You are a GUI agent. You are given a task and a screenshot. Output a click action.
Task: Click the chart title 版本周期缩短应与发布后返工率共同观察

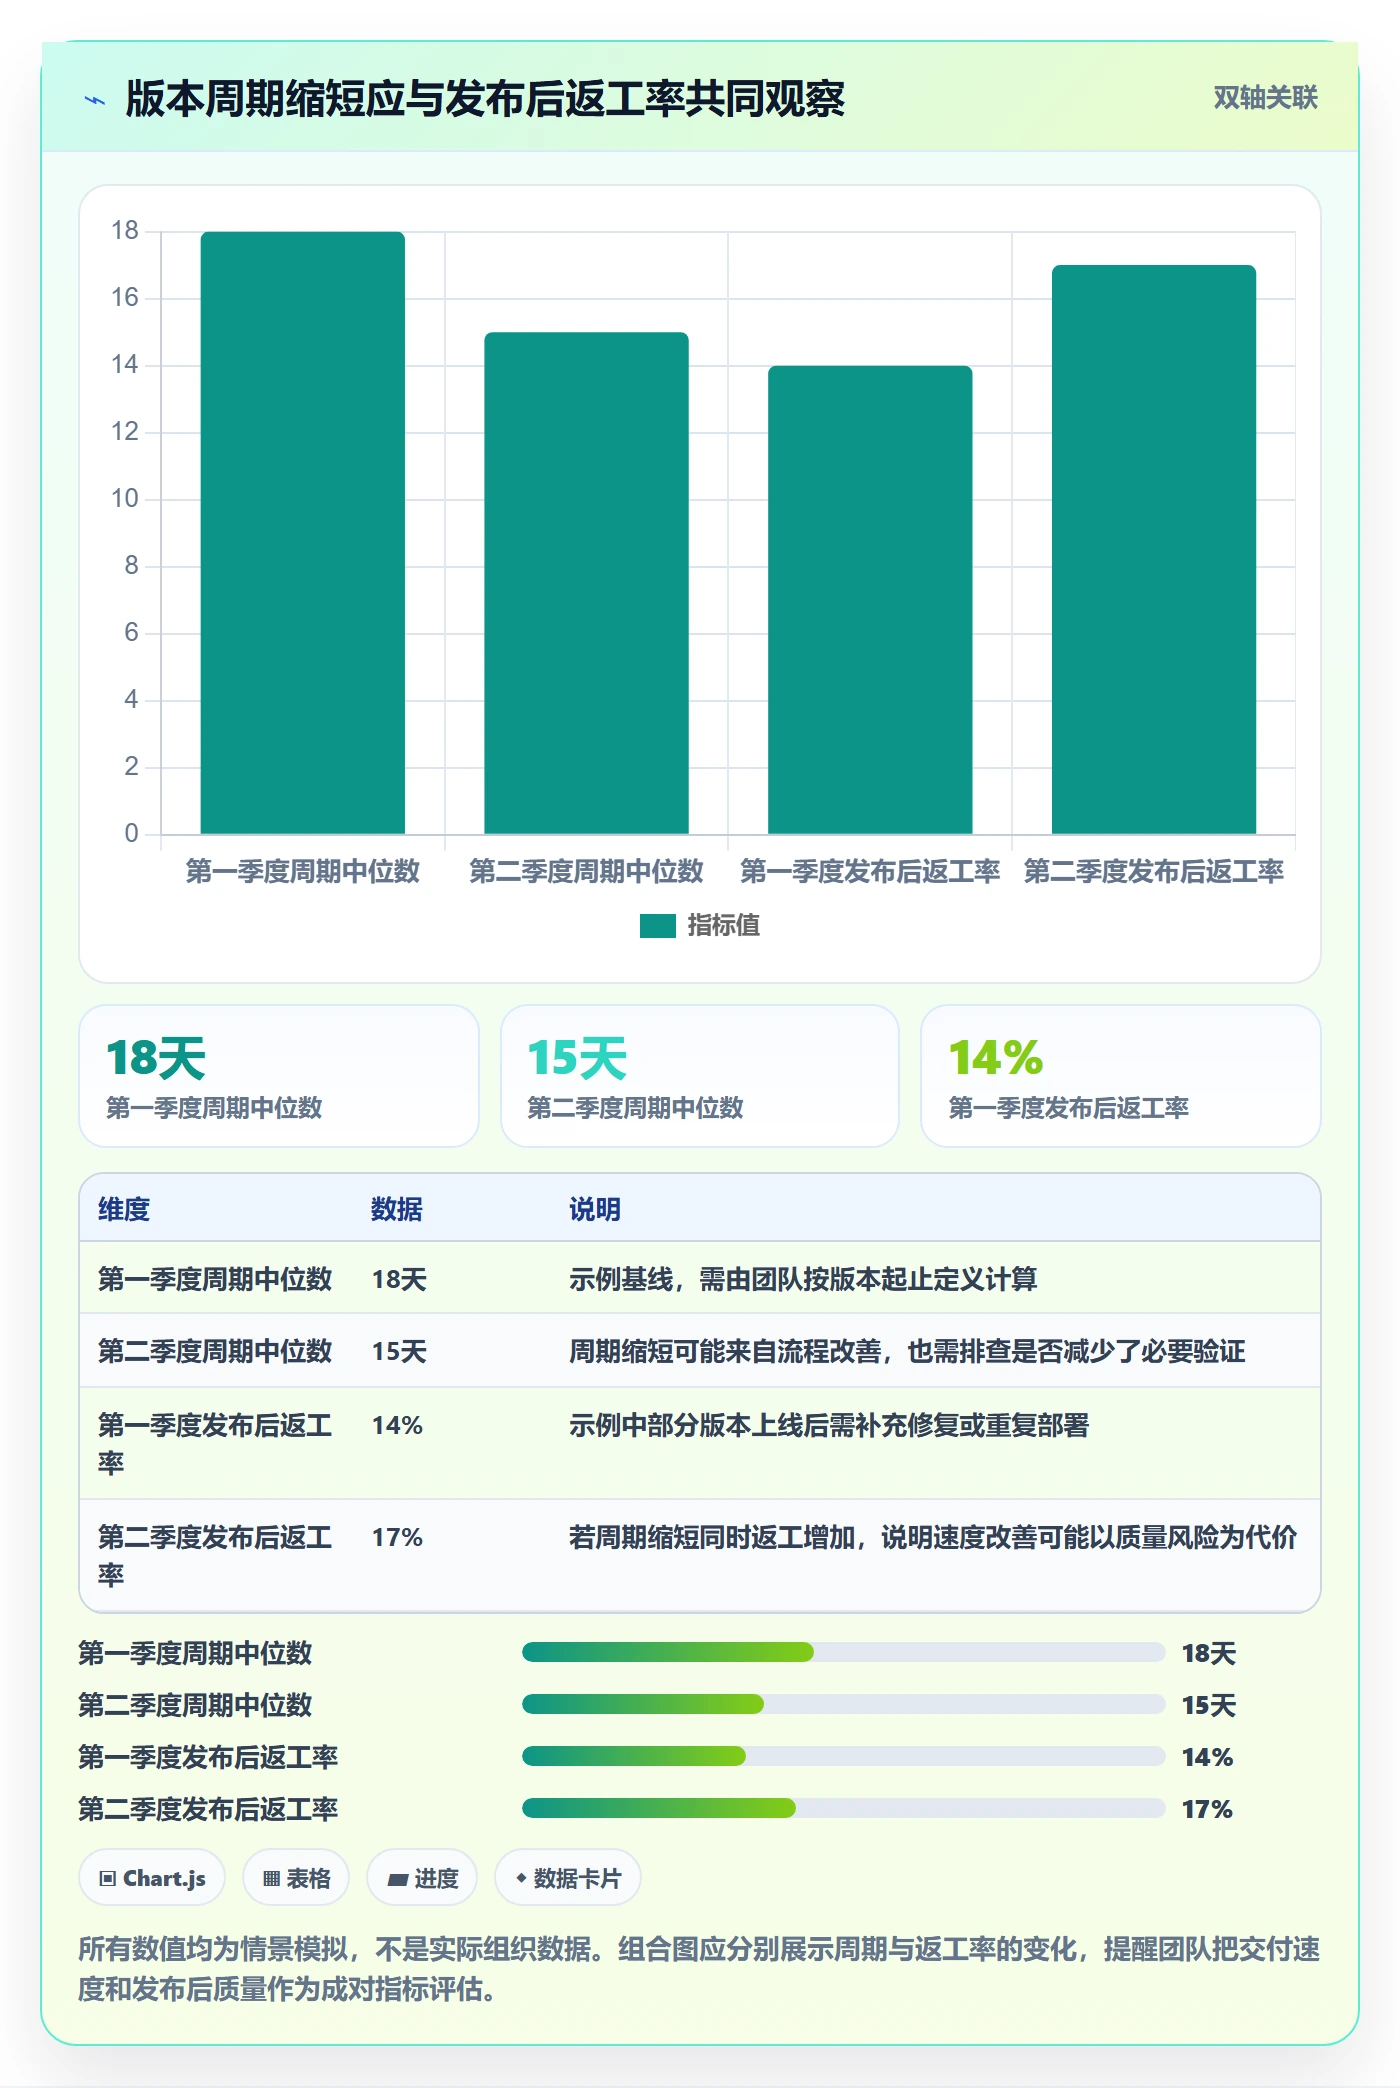pos(485,99)
